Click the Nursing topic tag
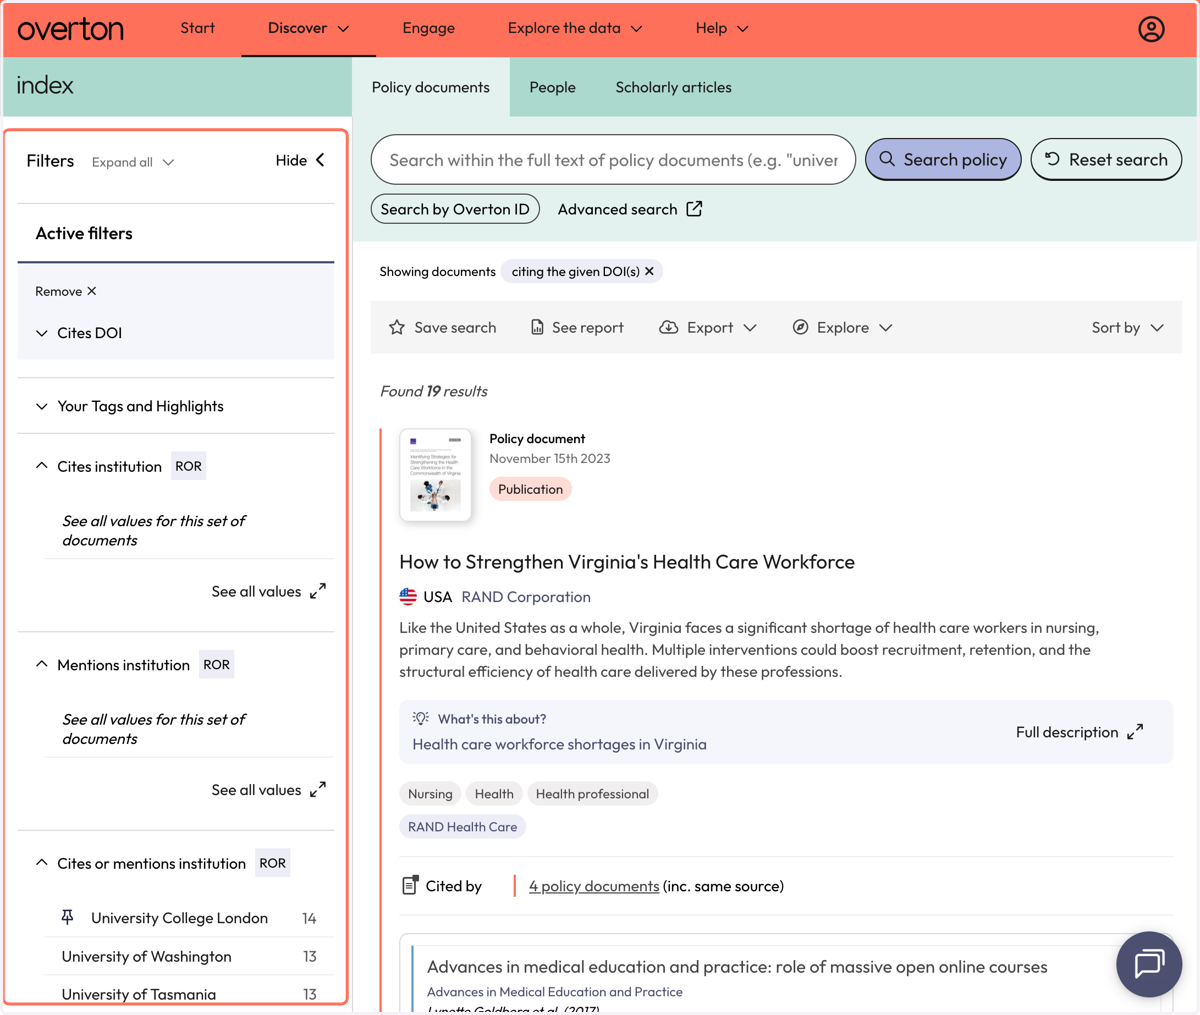Image resolution: width=1200 pixels, height=1015 pixels. click(x=430, y=794)
